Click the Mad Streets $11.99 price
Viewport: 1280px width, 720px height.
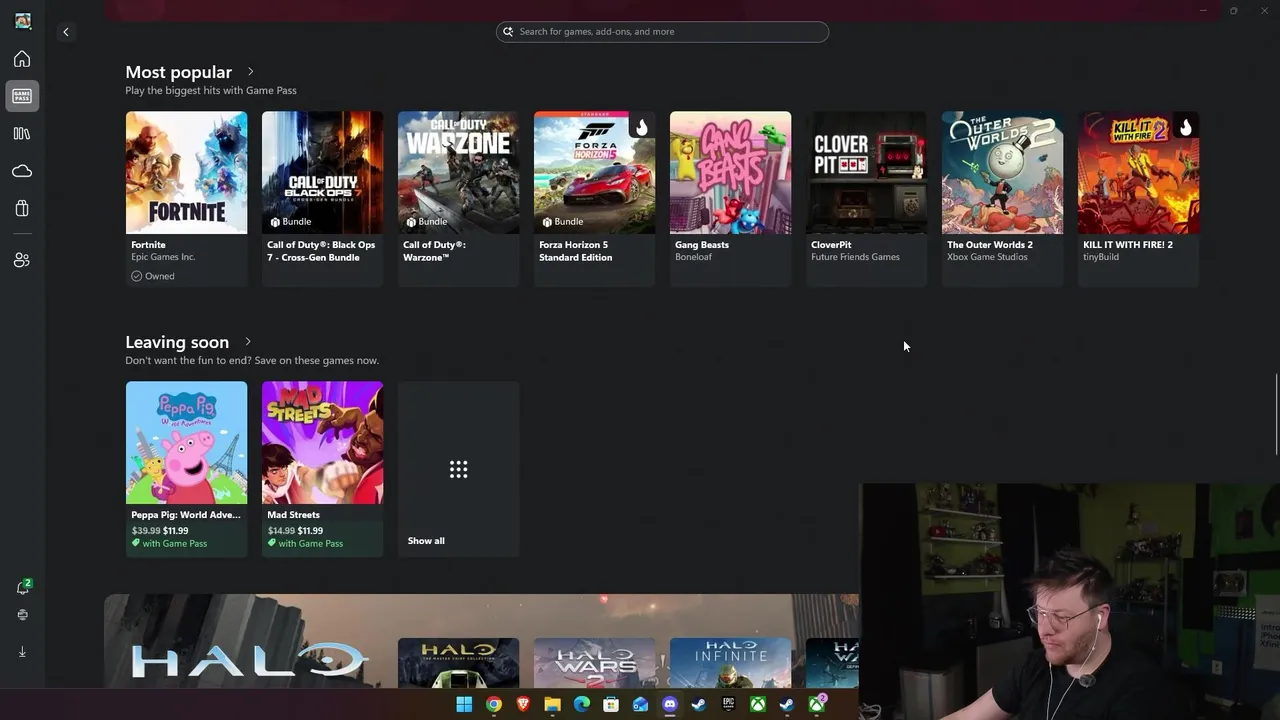[x=310, y=531]
